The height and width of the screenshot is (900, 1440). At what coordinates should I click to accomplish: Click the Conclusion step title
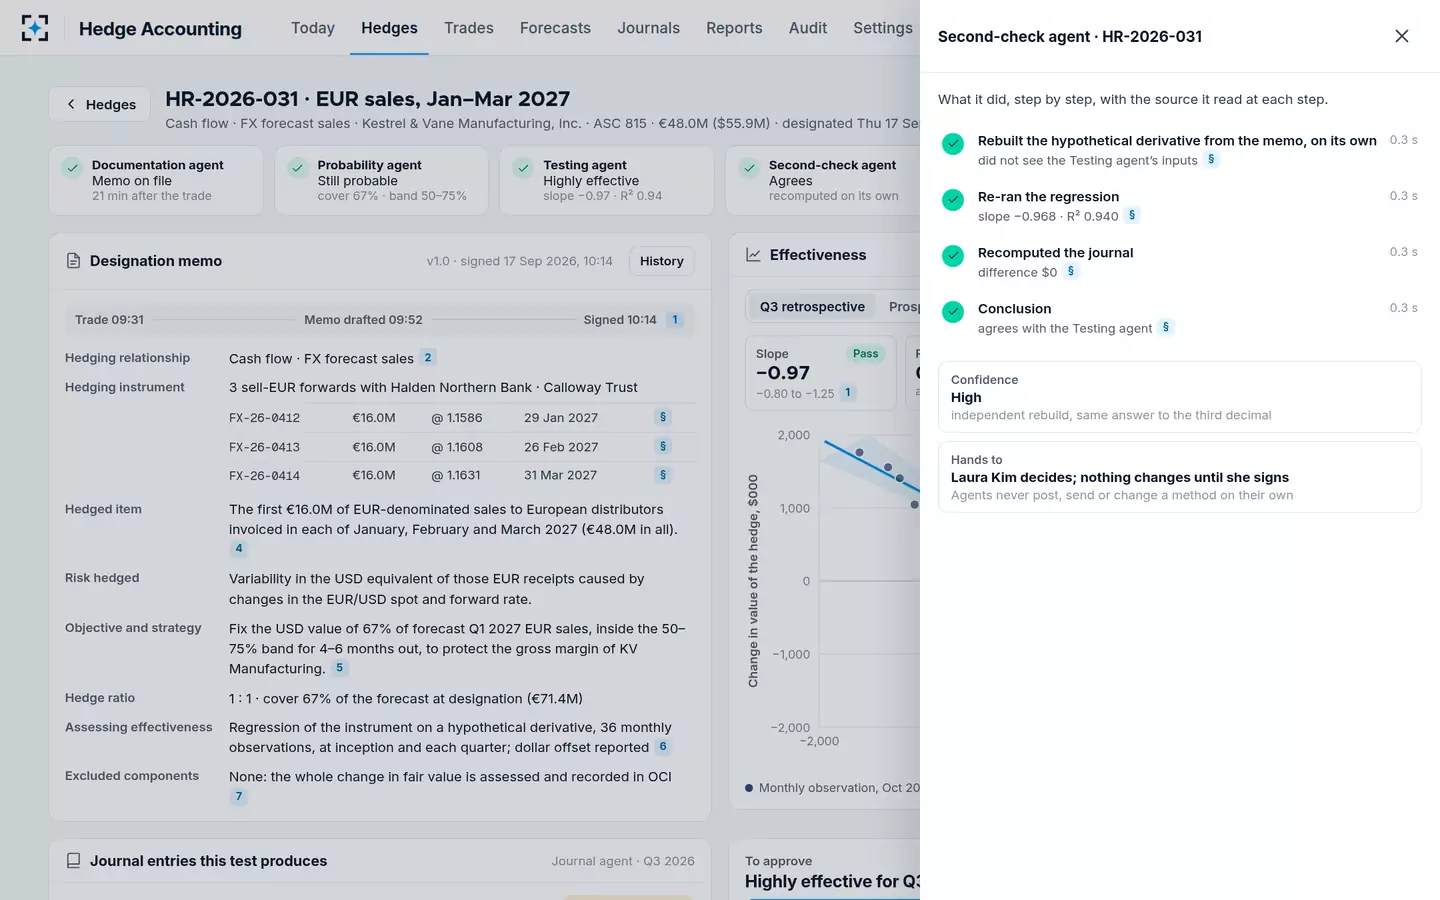point(1014,309)
